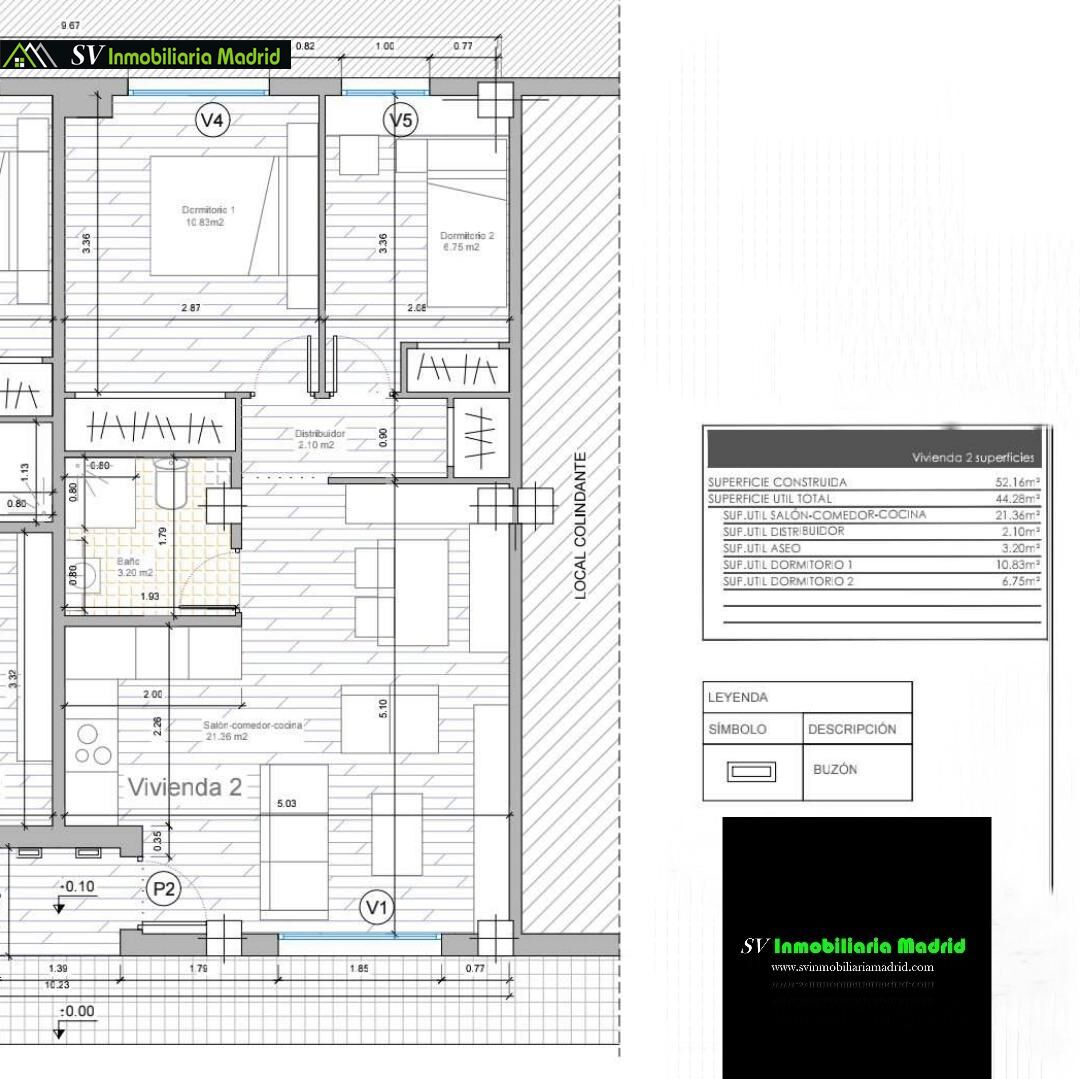Click the Distribuidor area label
The width and height of the screenshot is (1080, 1079).
tap(320, 439)
